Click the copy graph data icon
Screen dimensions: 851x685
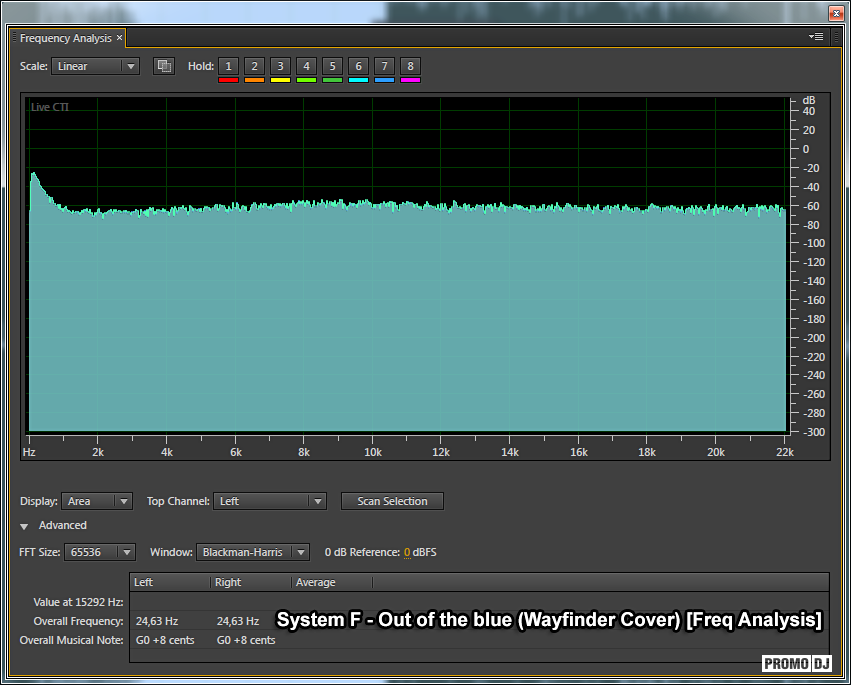click(x=164, y=66)
